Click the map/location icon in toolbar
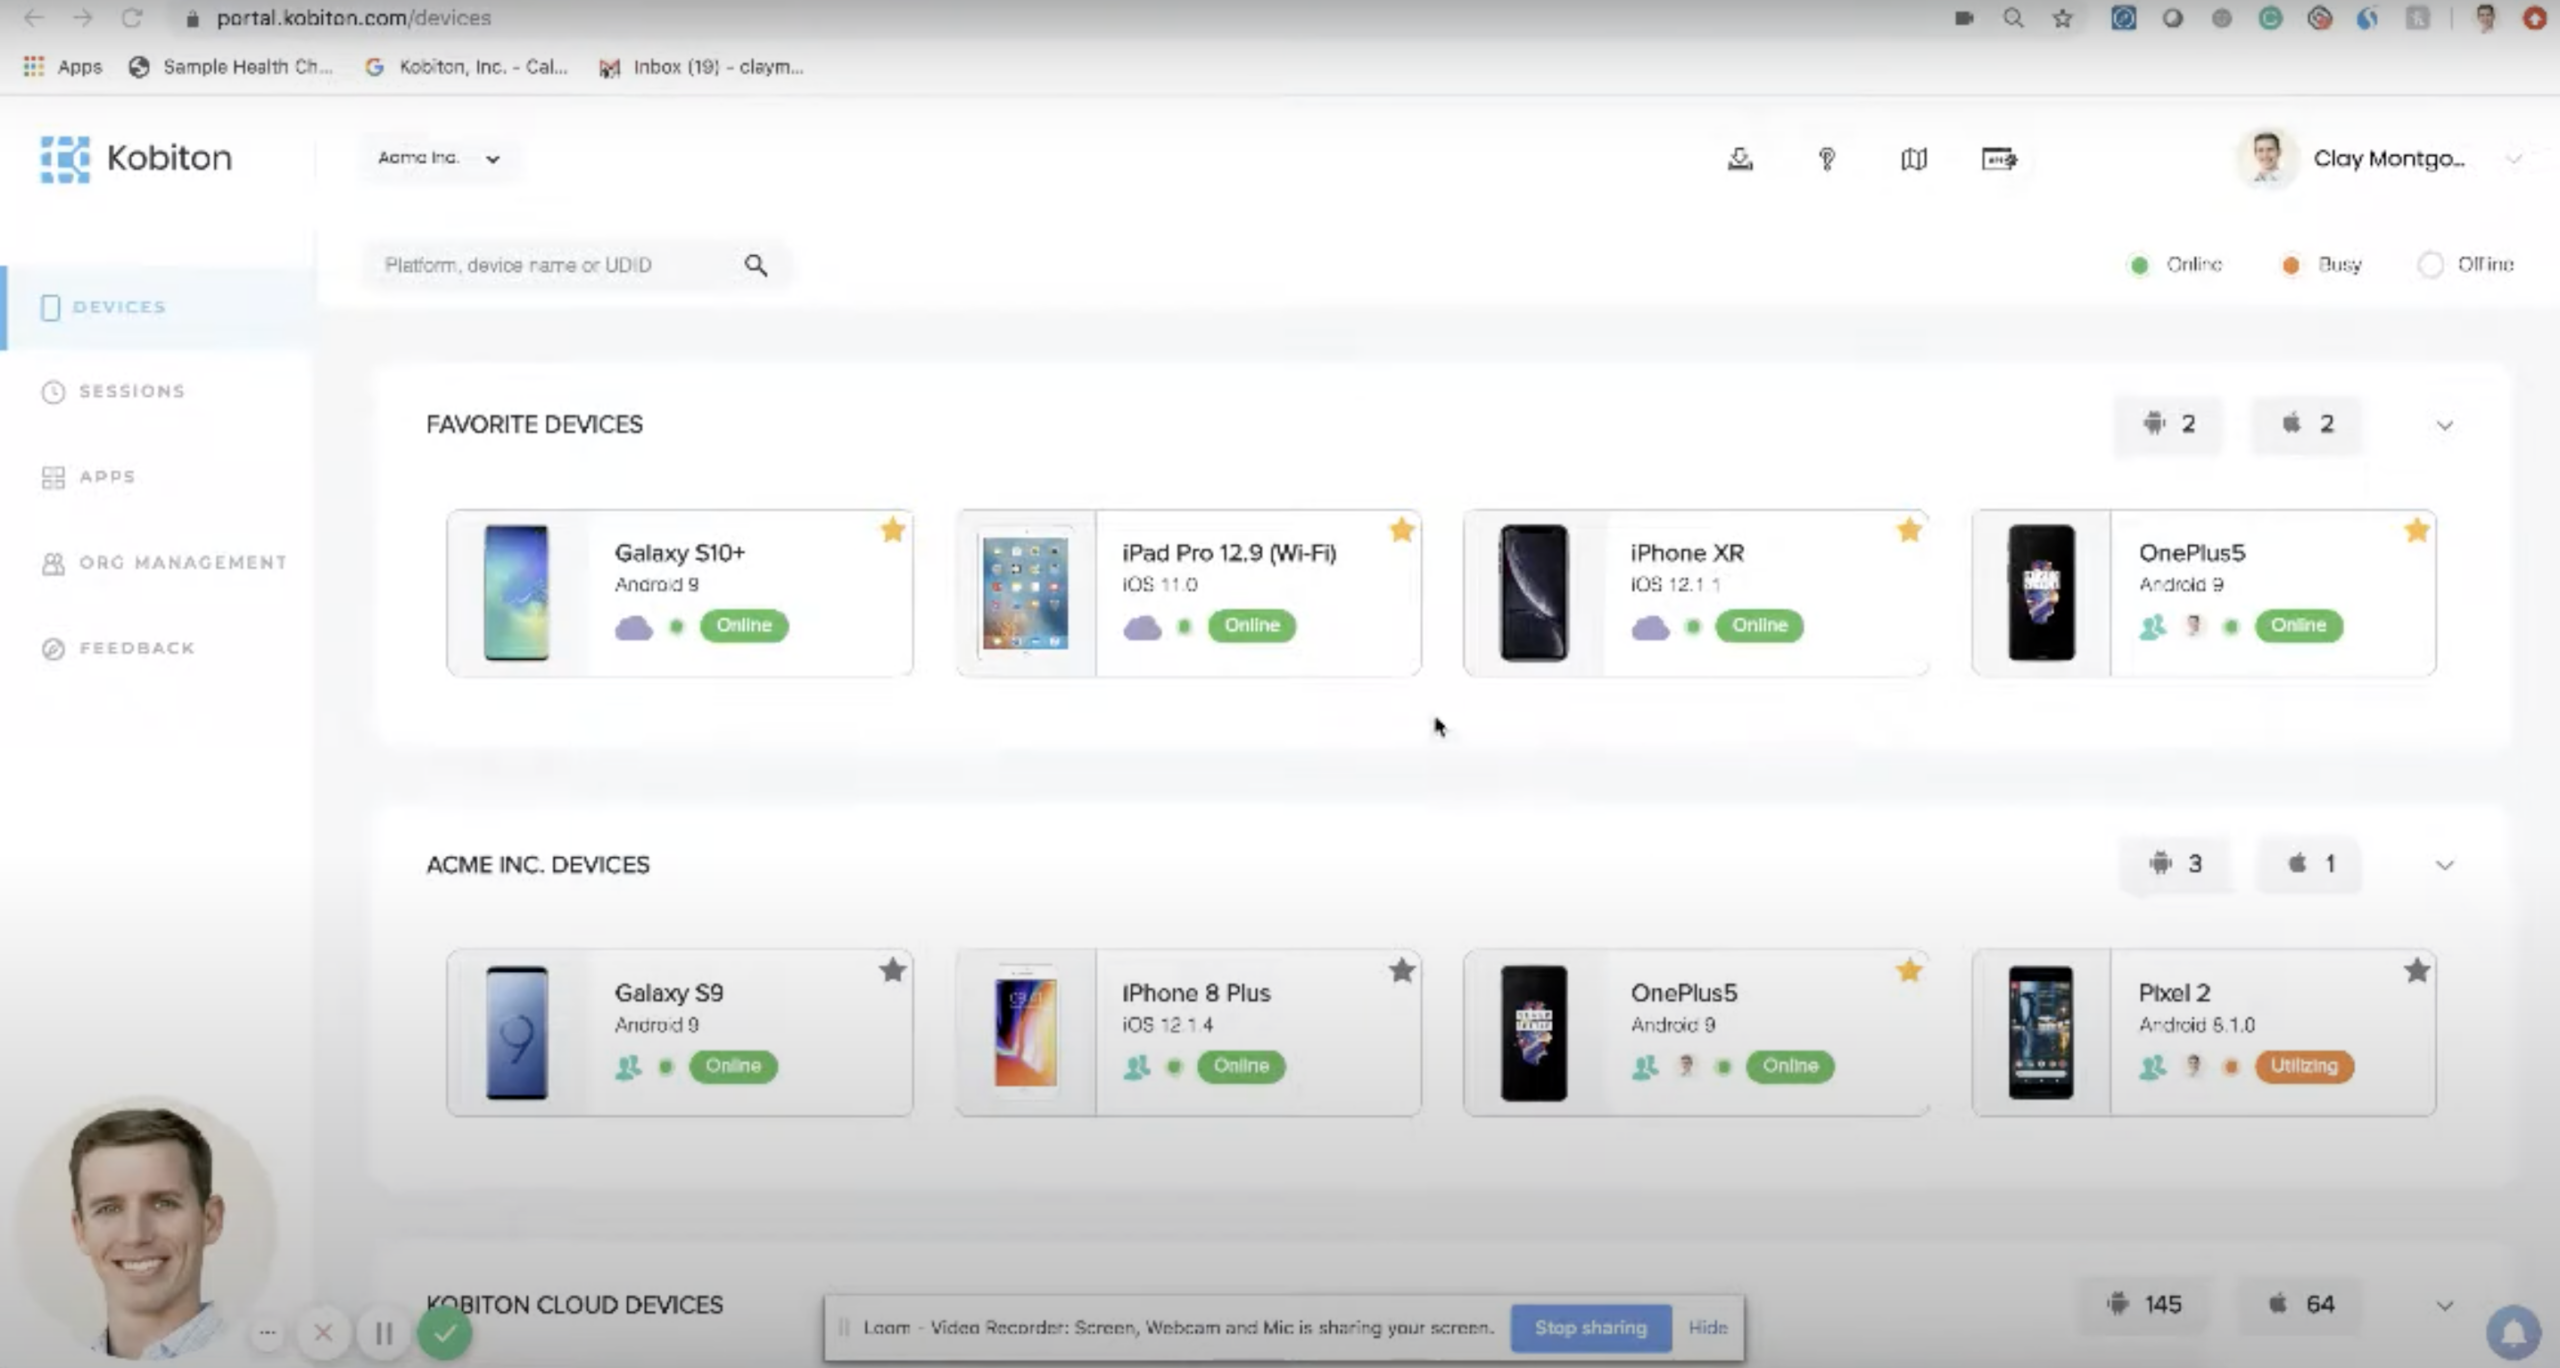Screen dimensions: 2560x1368 point(1913,157)
